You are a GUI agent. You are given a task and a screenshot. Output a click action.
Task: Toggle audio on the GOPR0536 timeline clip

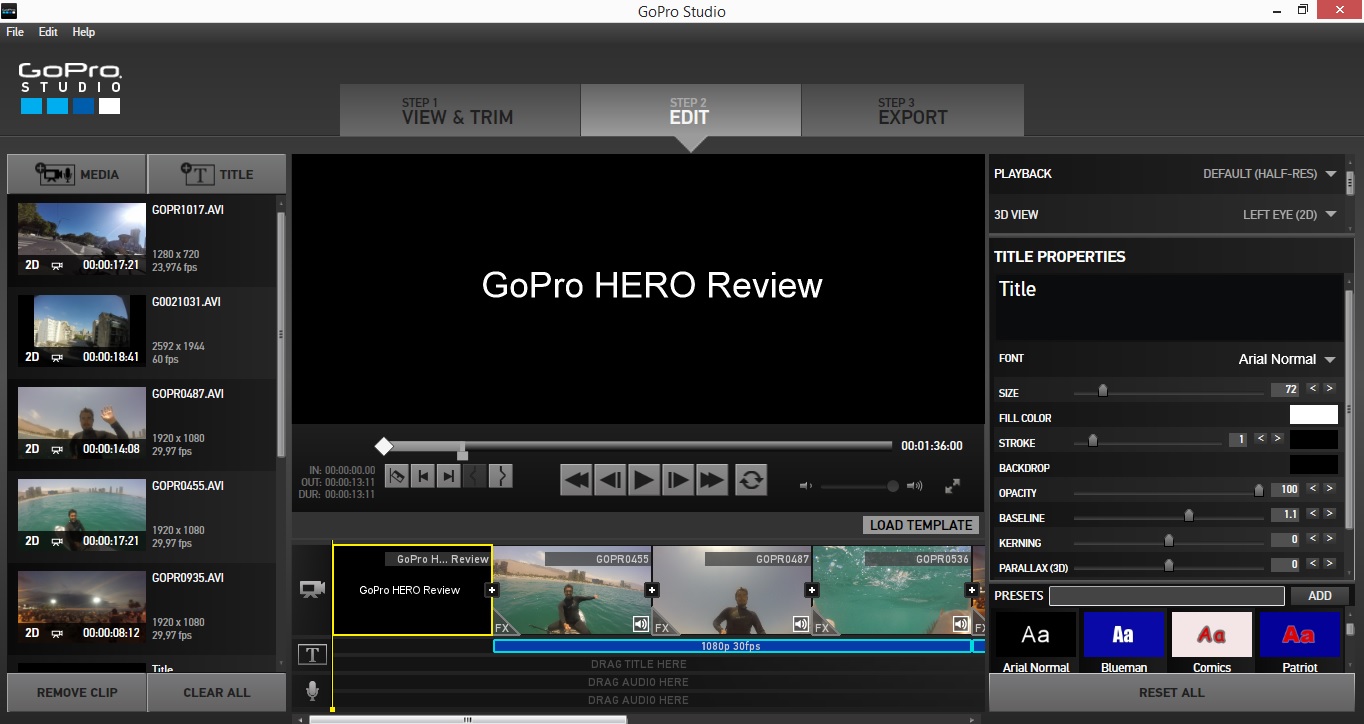[961, 624]
